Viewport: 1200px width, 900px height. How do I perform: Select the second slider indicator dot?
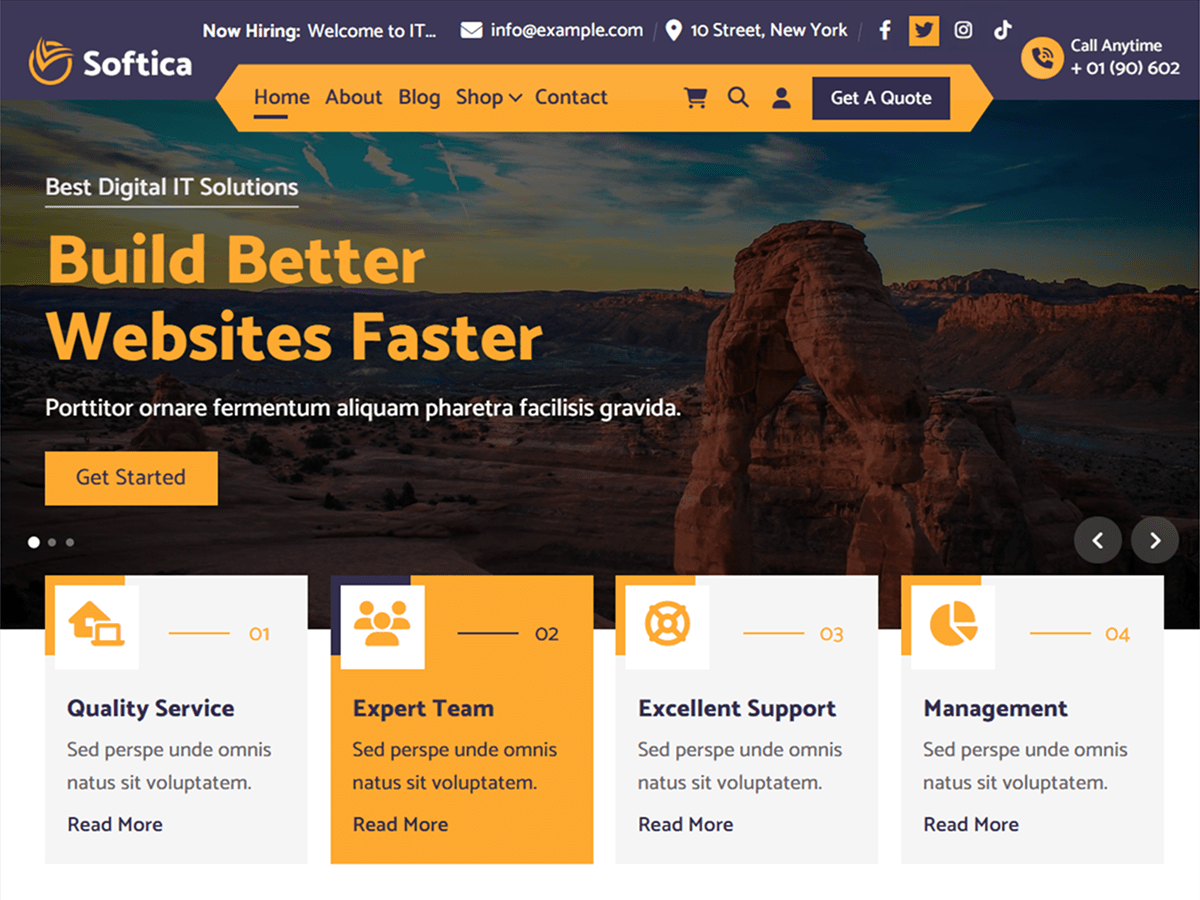51,542
